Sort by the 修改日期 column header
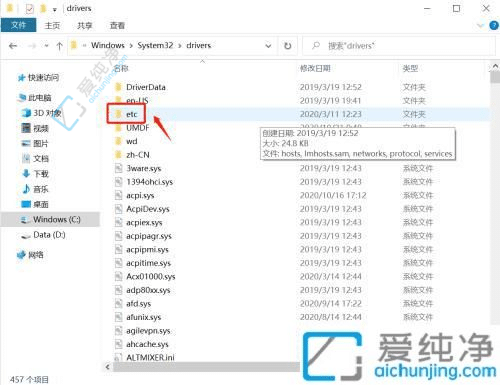The height and width of the screenshot is (385, 500). point(315,68)
